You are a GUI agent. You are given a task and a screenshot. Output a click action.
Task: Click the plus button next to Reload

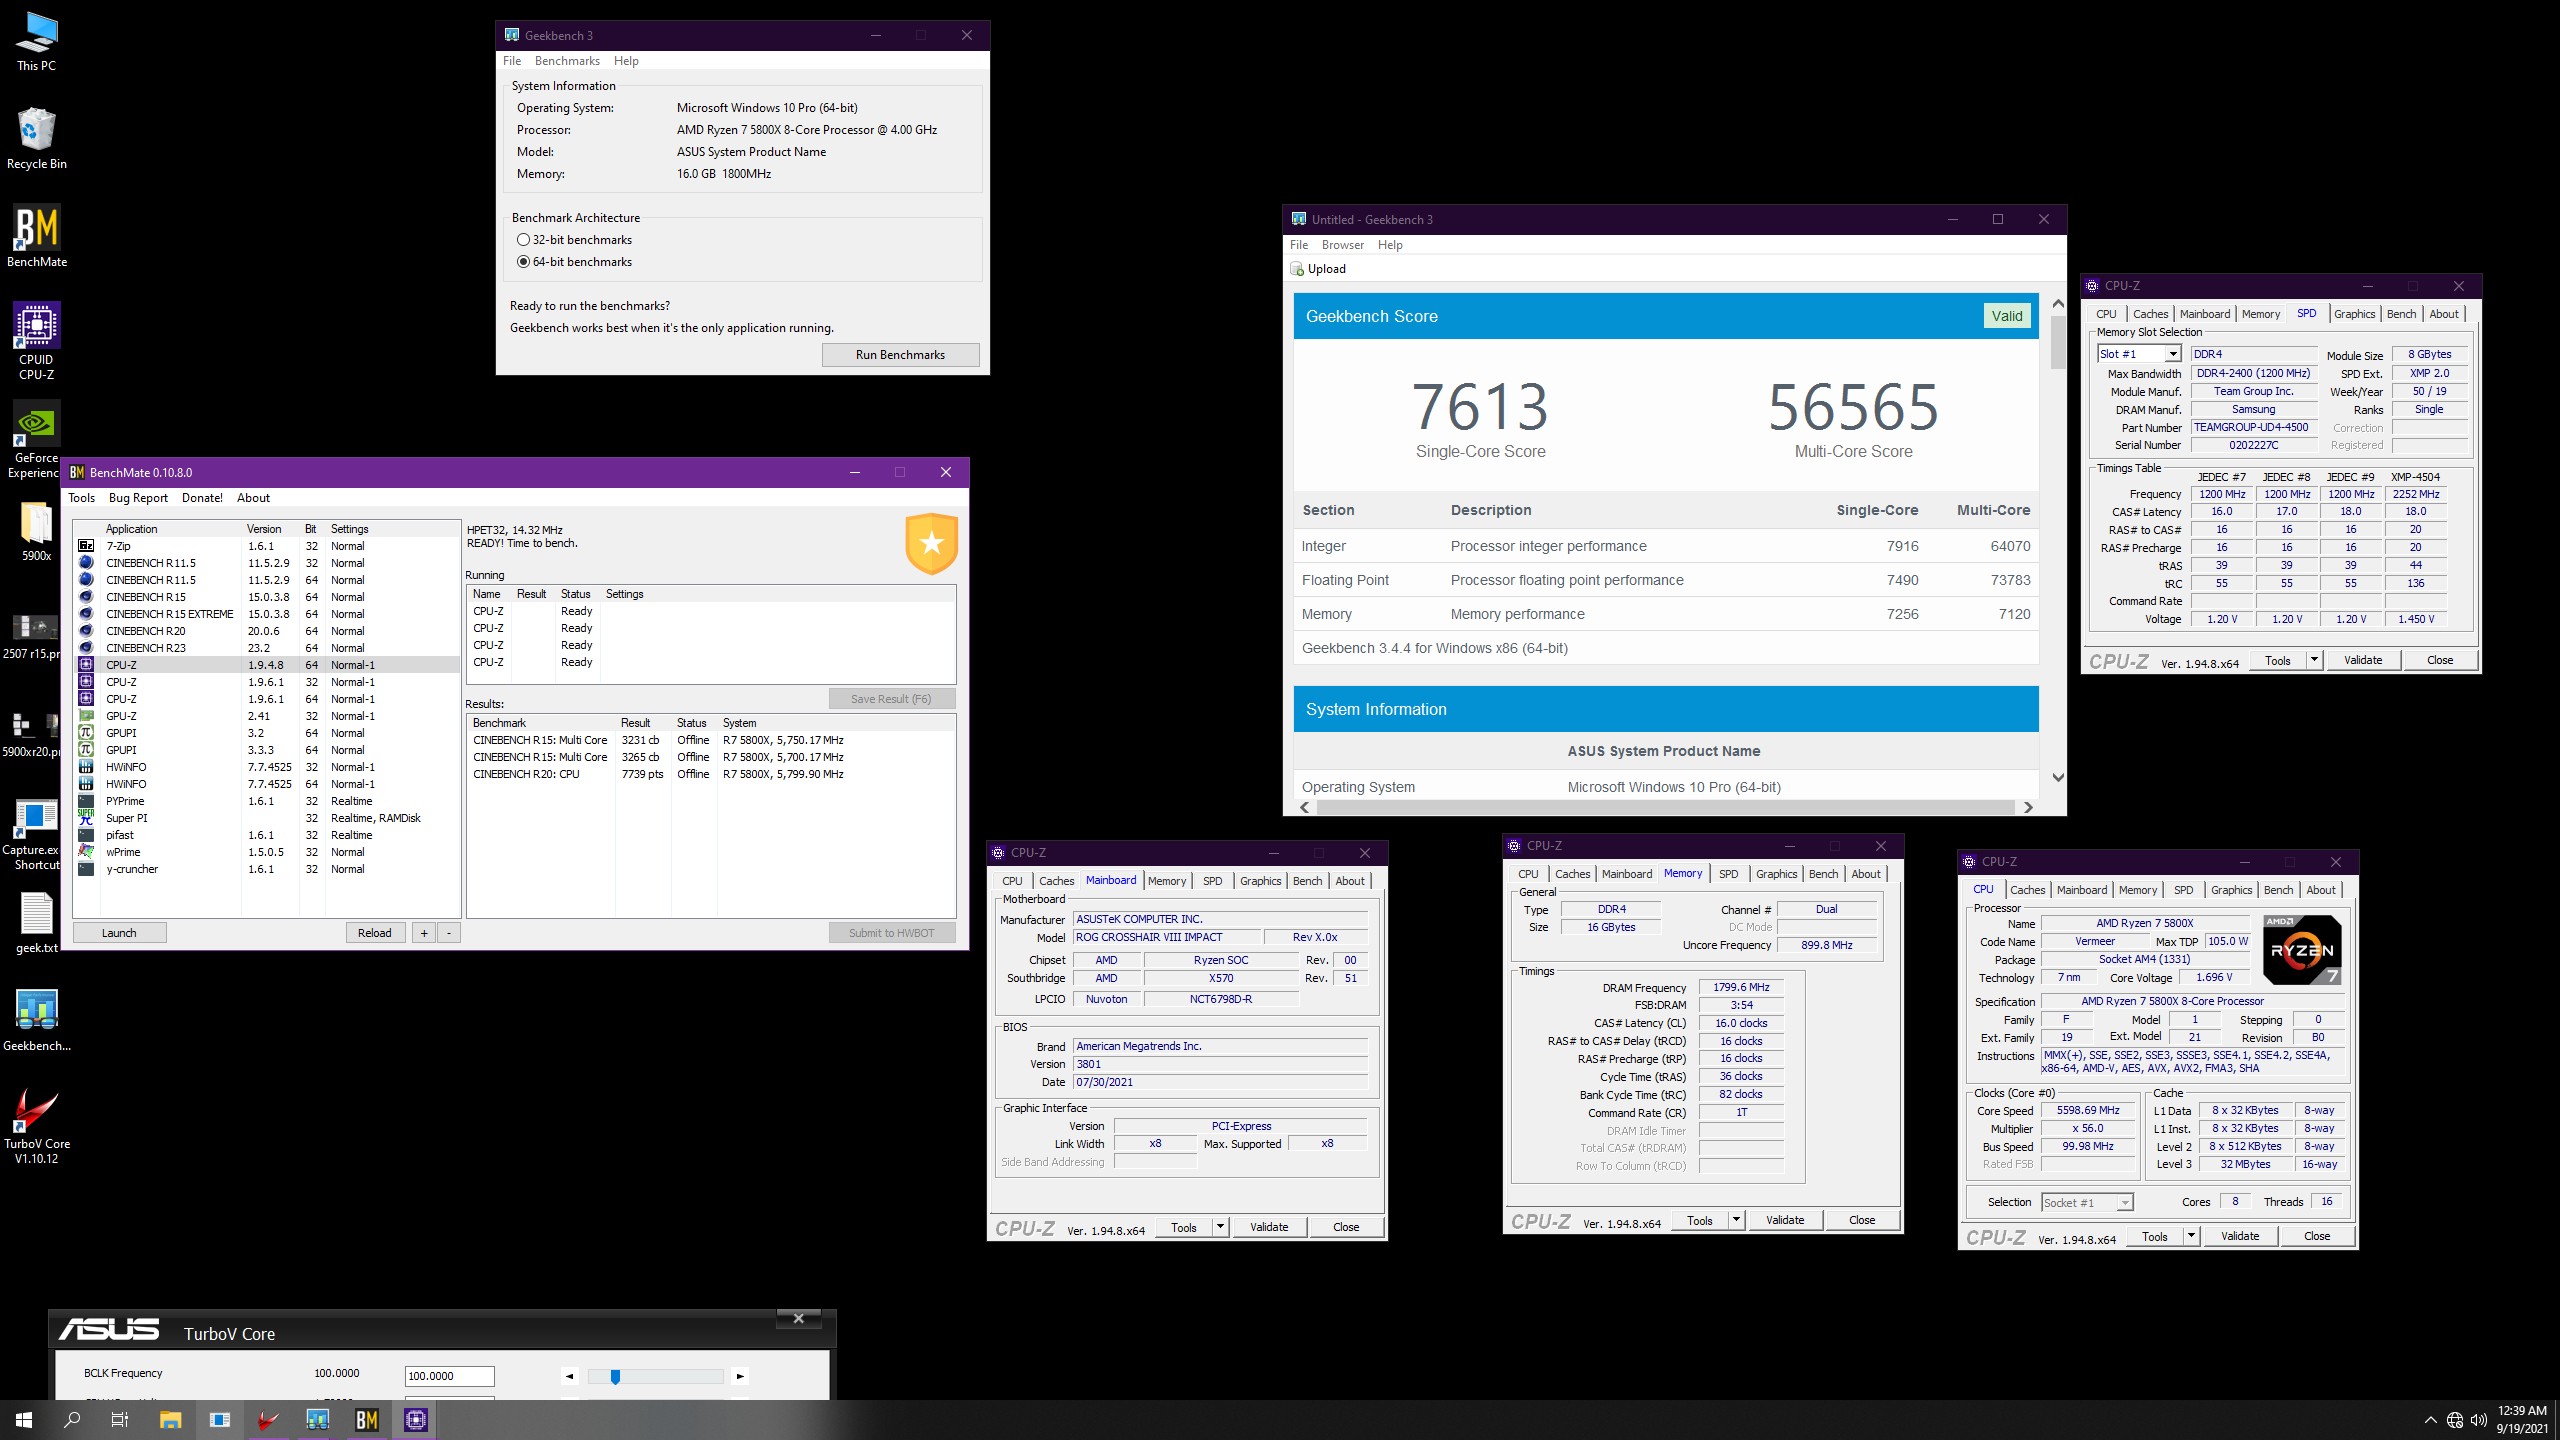(424, 933)
